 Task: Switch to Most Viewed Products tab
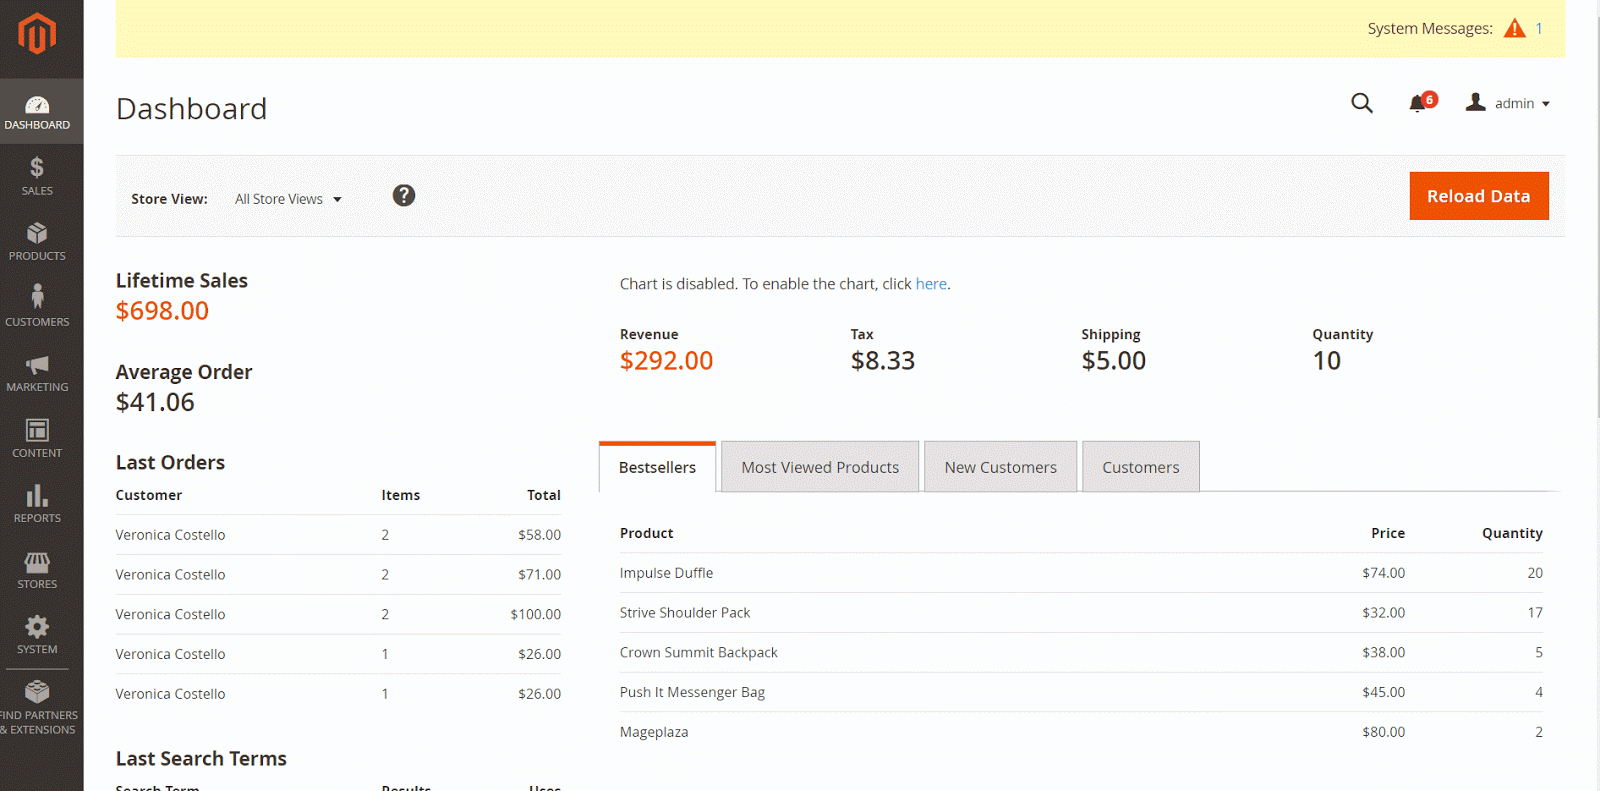819,467
